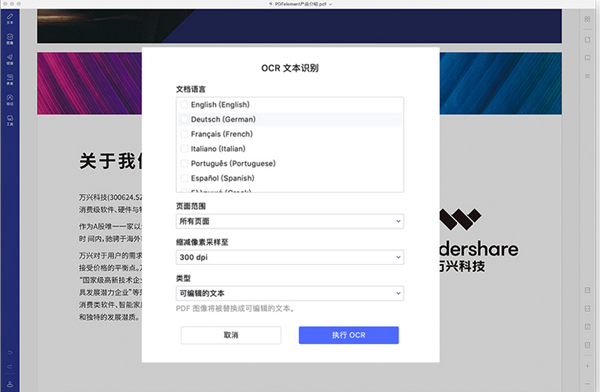This screenshot has height=392, width=600.
Task: Check the Deutsch (German) language box
Action: click(x=184, y=119)
